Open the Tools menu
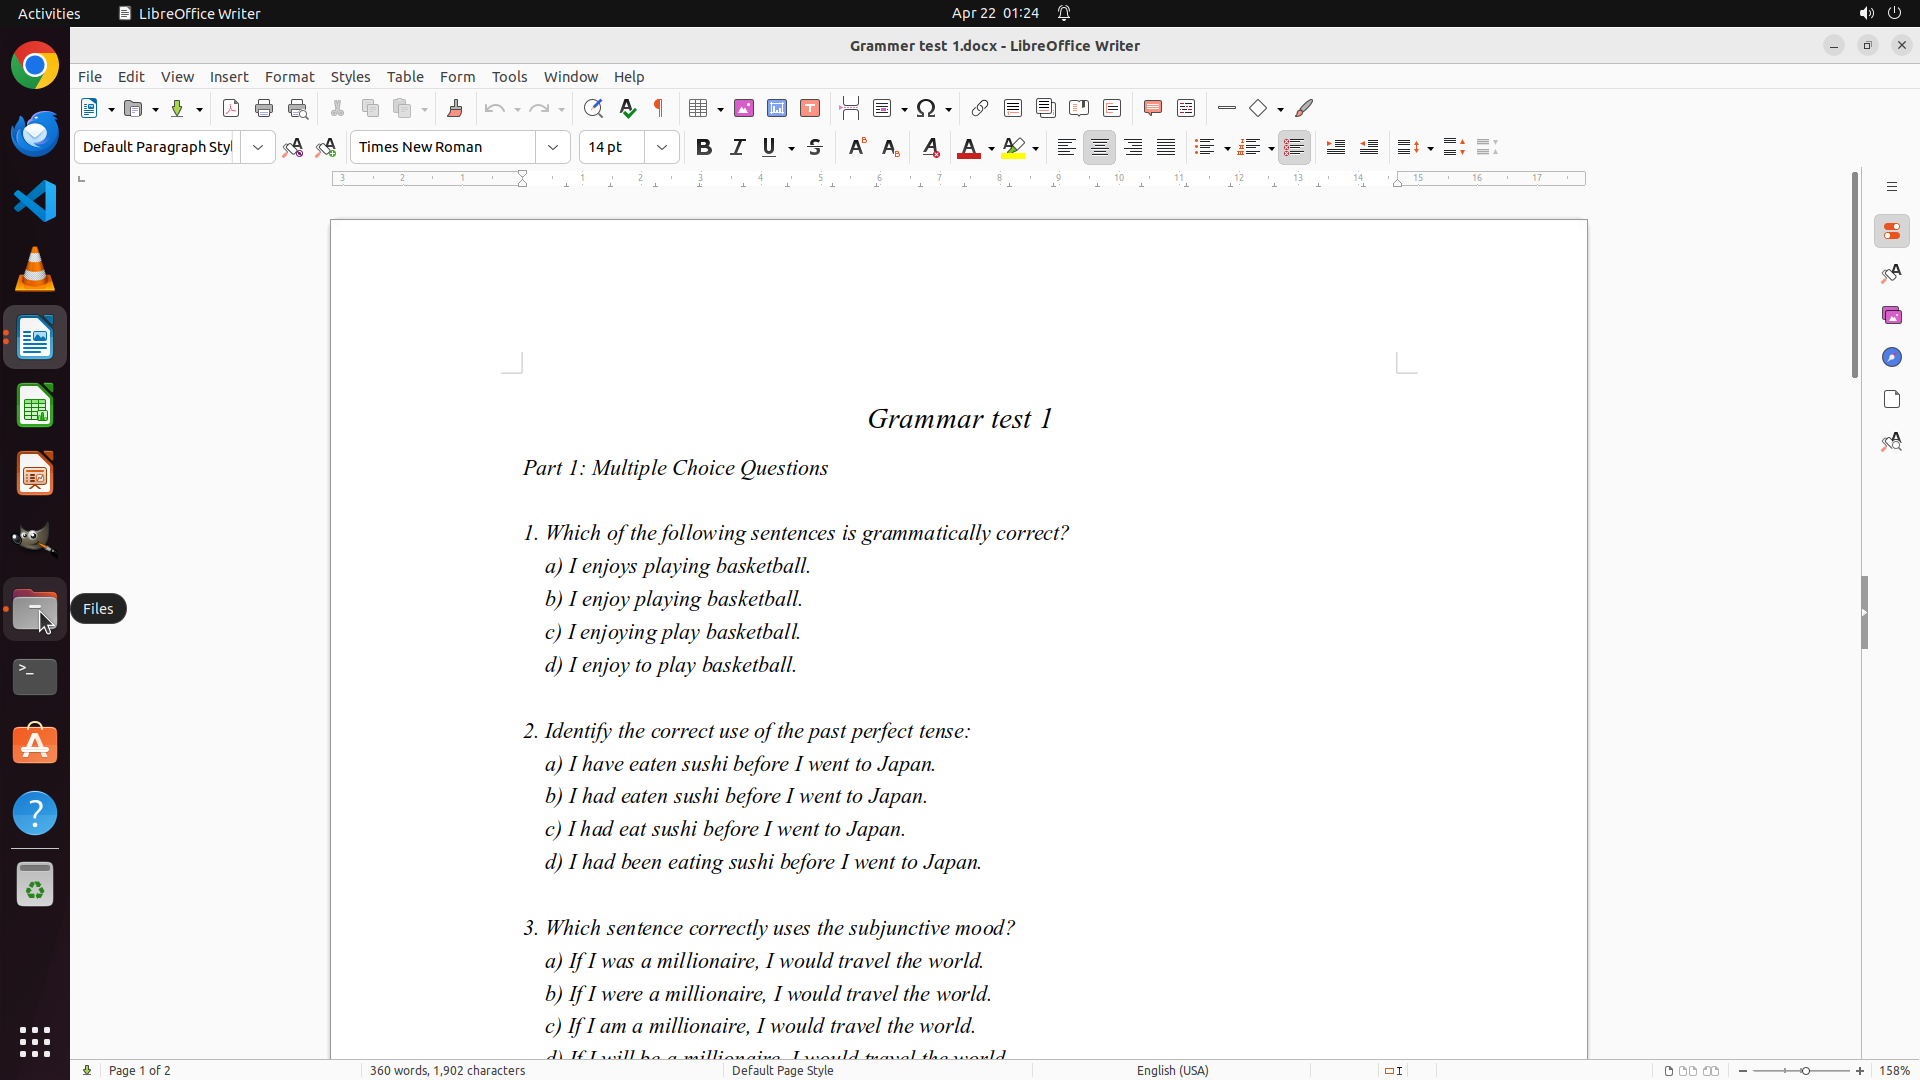1920x1080 pixels. 509,77
